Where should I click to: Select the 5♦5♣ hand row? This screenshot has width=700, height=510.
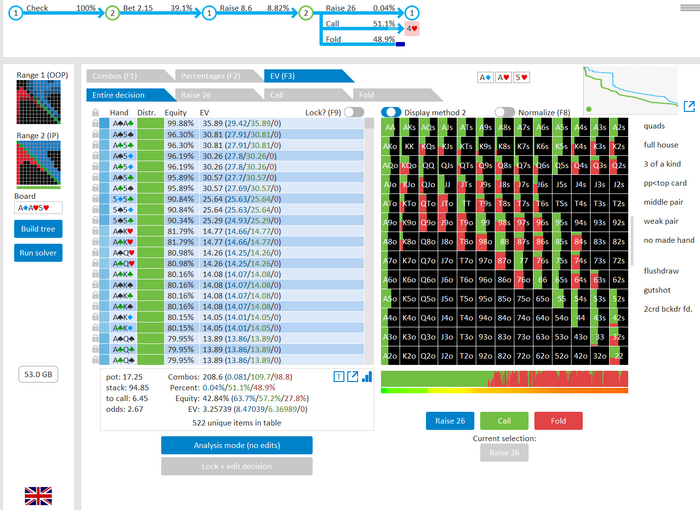pyautogui.click(x=231, y=199)
